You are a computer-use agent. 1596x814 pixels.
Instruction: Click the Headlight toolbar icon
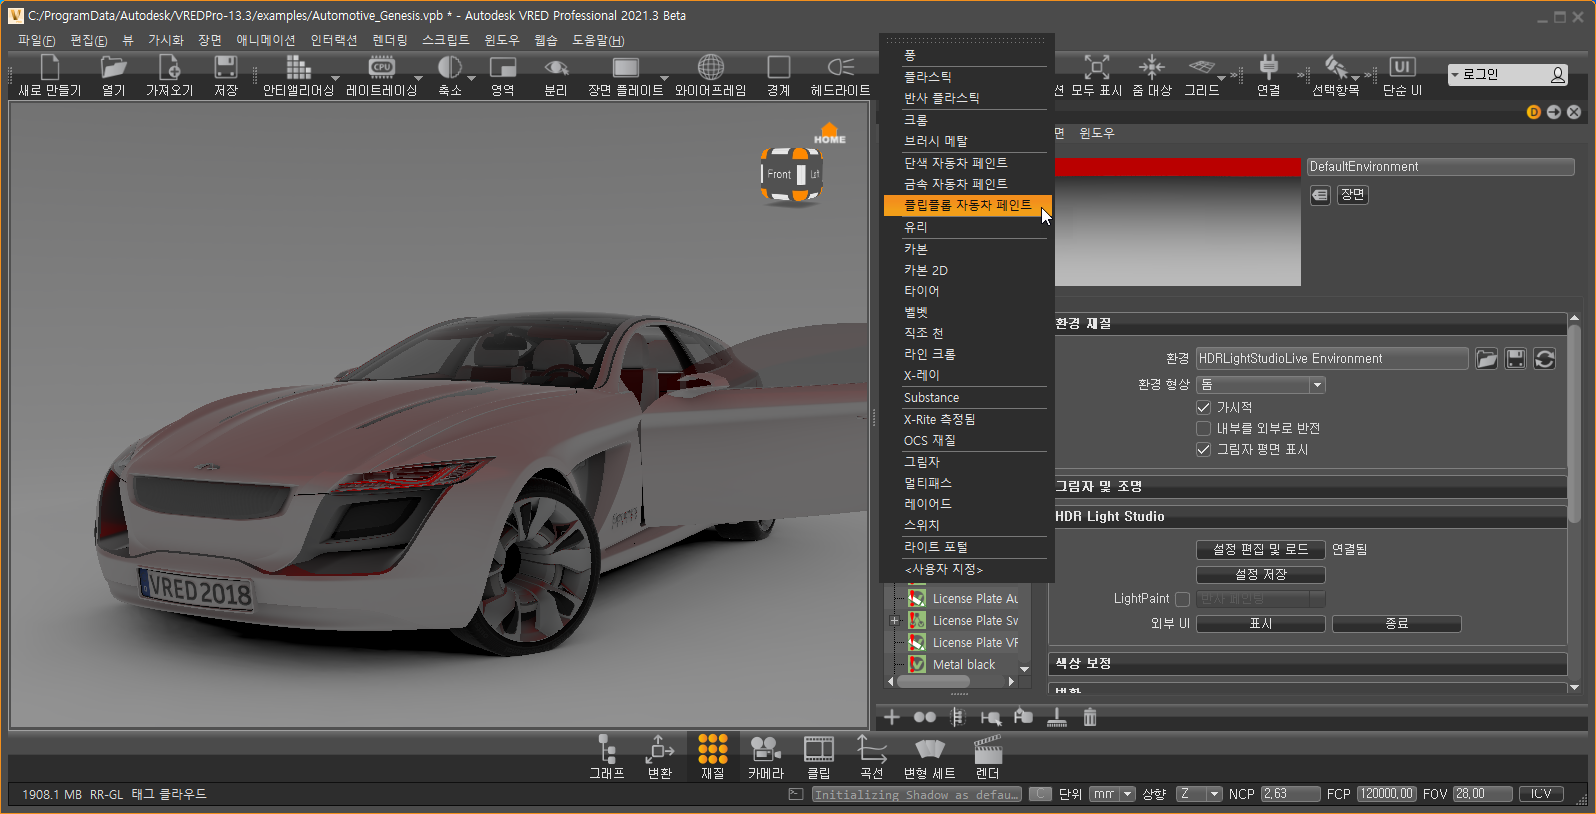(840, 68)
